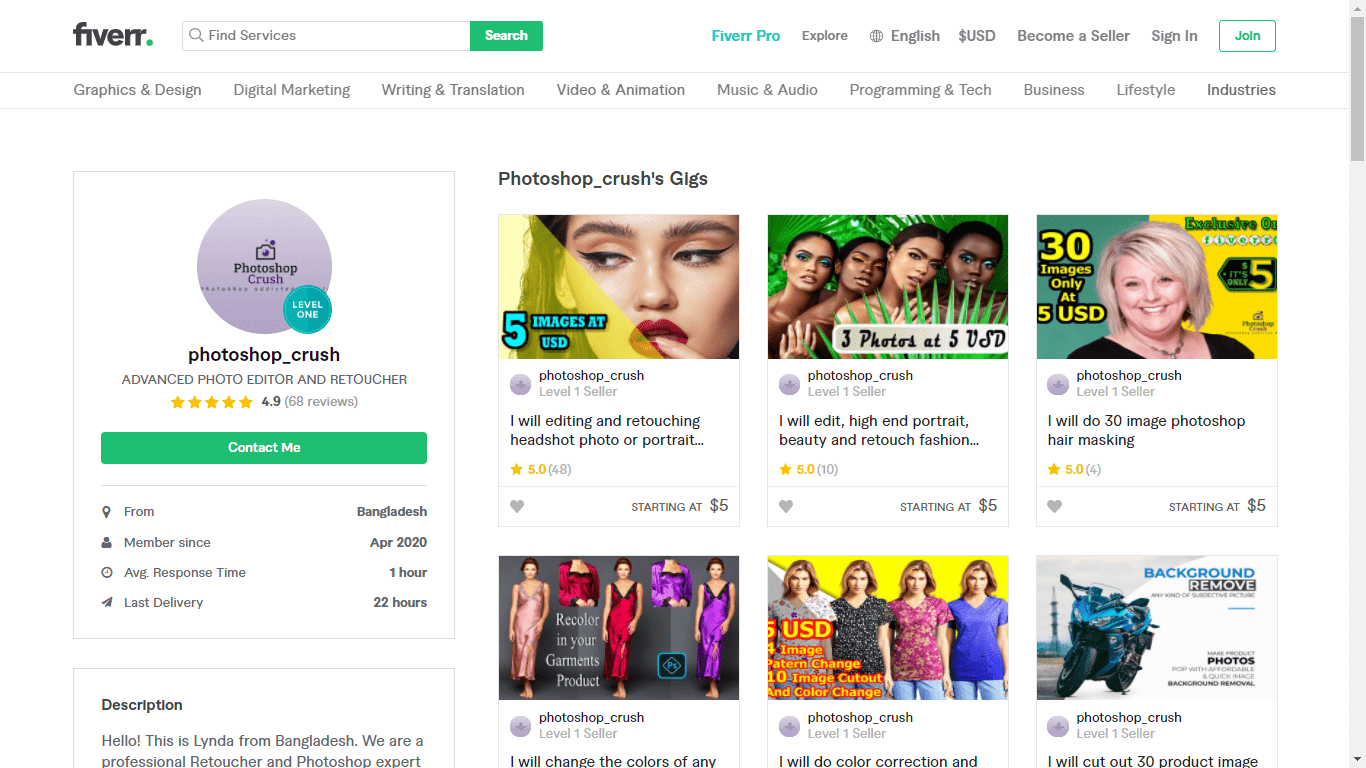1366x768 pixels.
Task: Open 'I will edit, high end portrait' title
Action: pos(879,431)
